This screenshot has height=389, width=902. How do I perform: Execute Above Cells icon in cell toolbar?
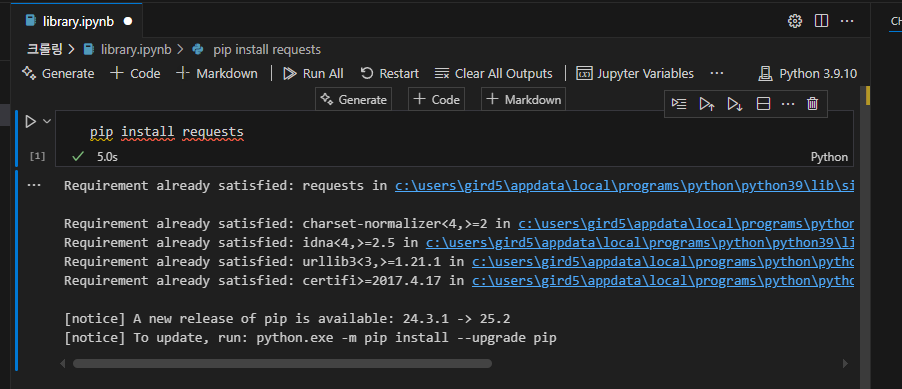[707, 104]
